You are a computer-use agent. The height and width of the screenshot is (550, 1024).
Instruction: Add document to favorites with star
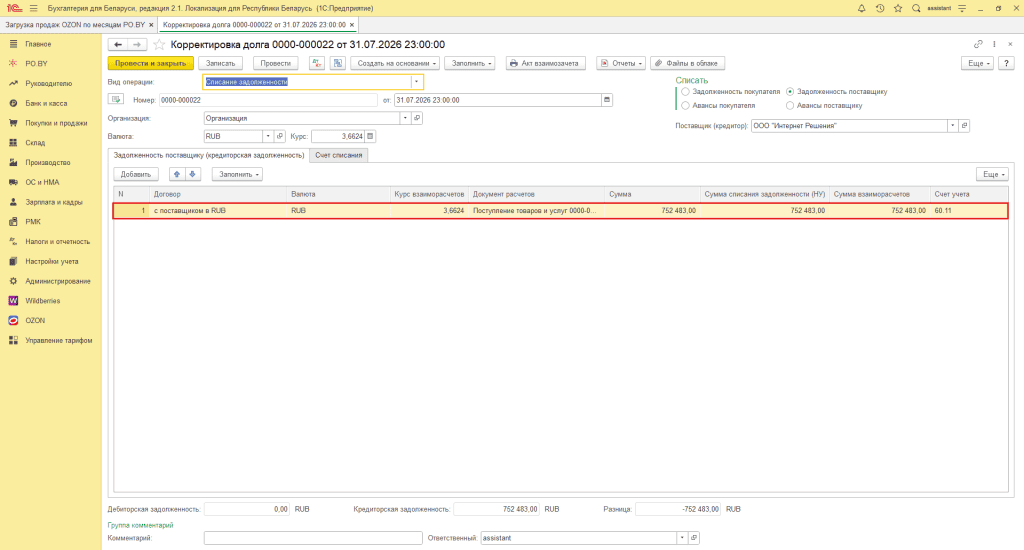159,44
